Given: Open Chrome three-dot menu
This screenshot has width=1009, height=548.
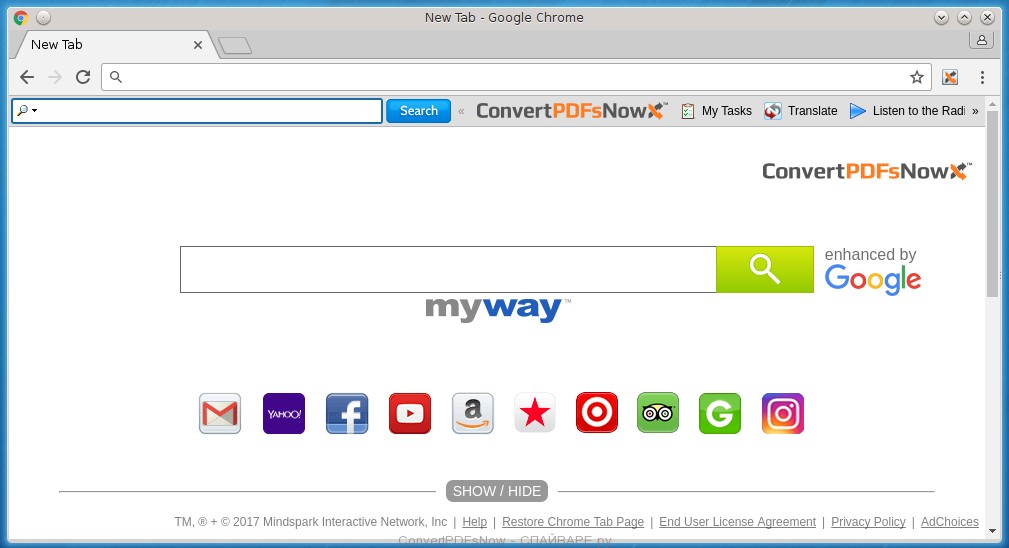Looking at the screenshot, I should point(982,77).
